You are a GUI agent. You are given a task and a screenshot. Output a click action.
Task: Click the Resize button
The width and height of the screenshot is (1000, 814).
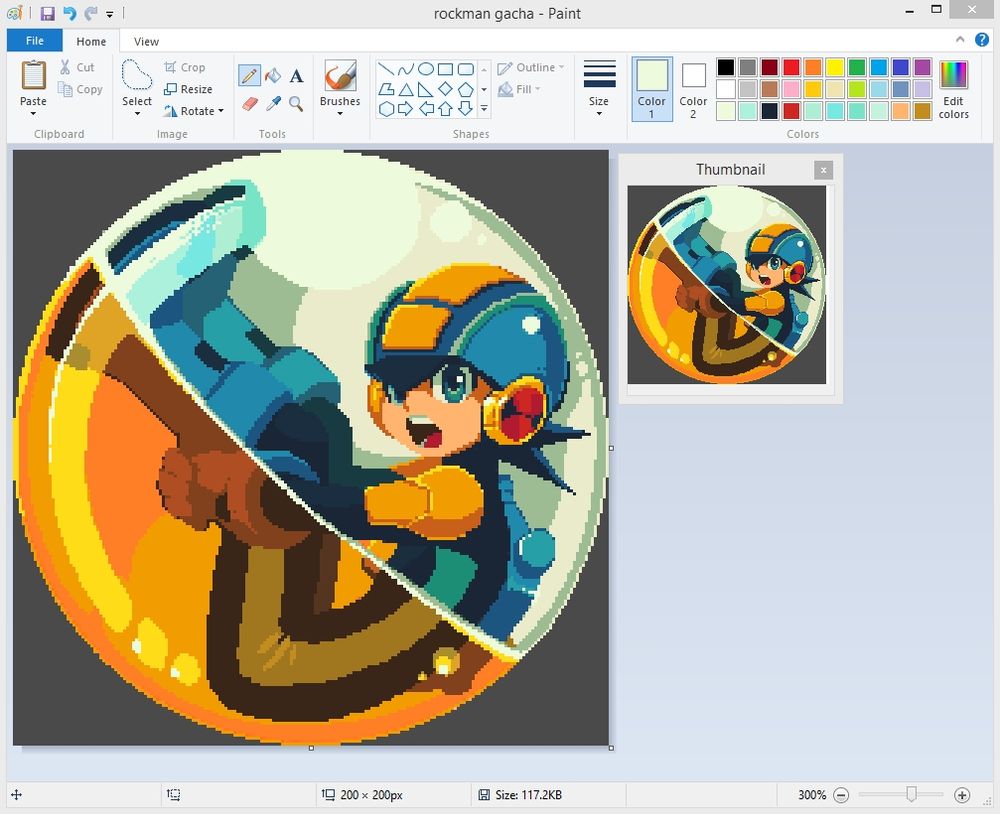189,89
